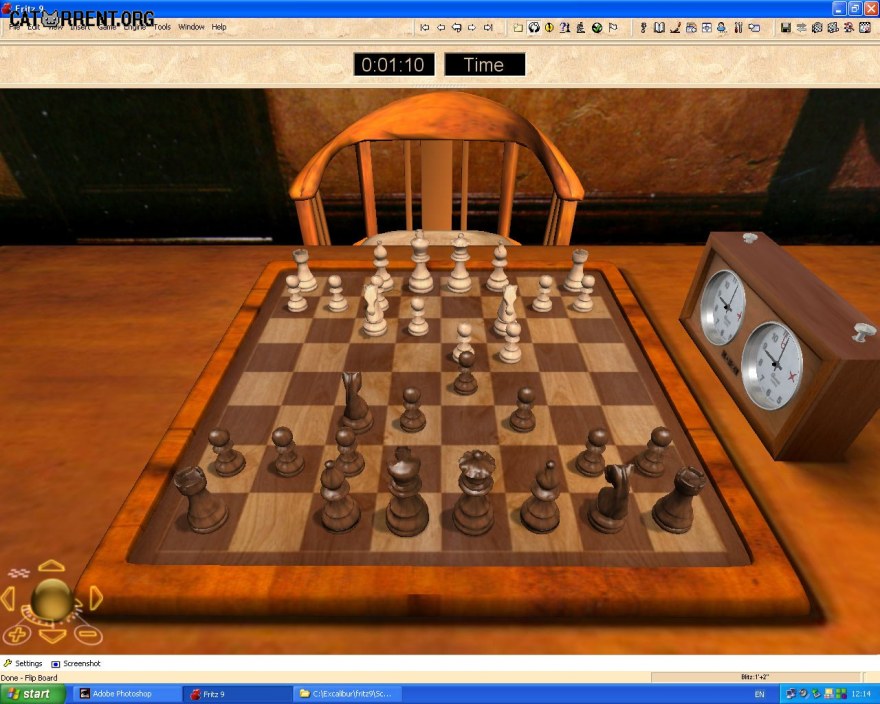Open 3D board Settings

point(23,663)
